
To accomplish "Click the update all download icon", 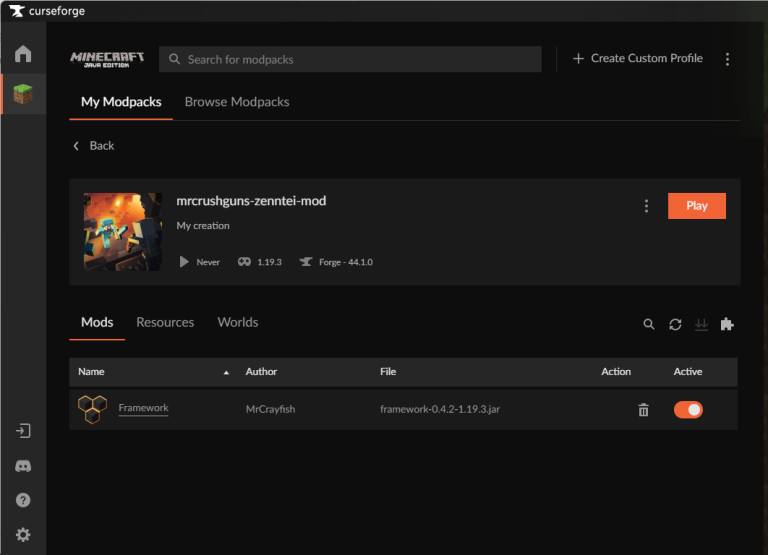I will 701,324.
